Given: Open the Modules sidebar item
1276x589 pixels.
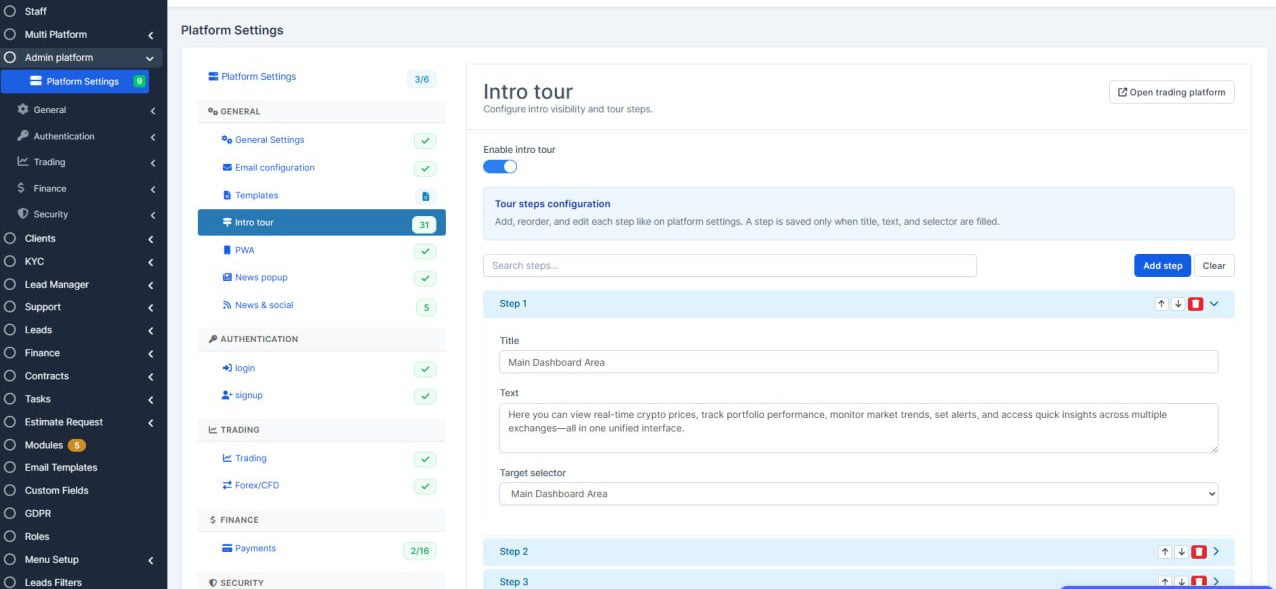Looking at the screenshot, I should click(44, 445).
